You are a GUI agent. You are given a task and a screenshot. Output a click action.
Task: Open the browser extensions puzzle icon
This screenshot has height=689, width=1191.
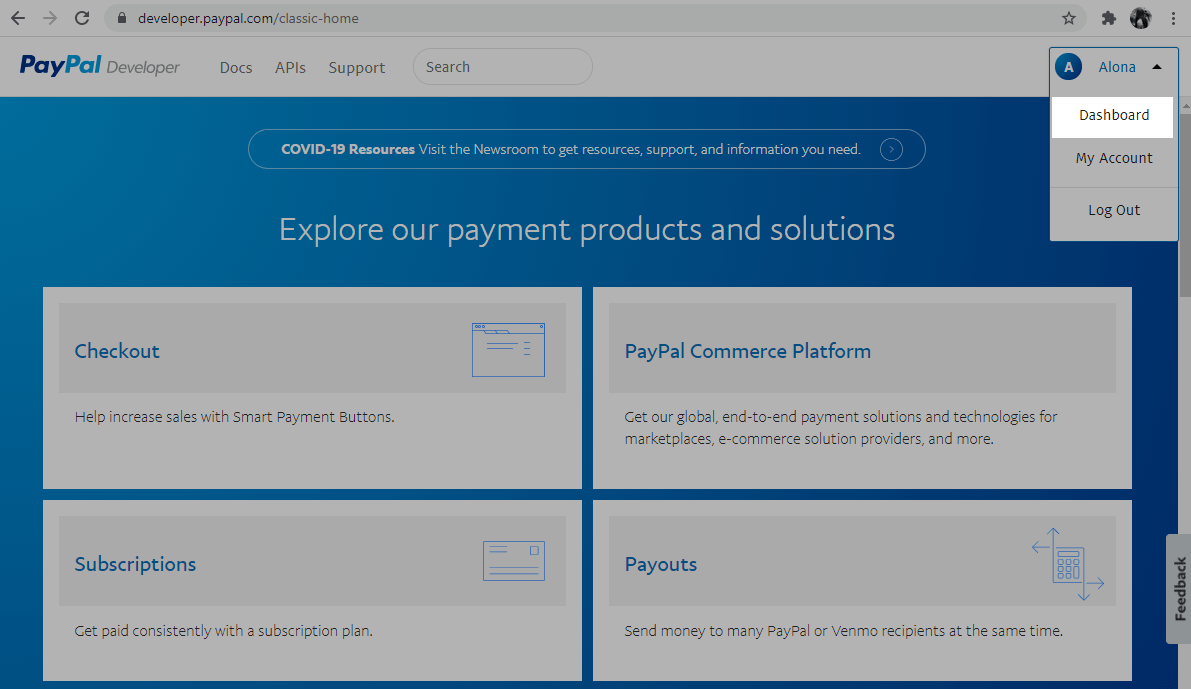click(x=1108, y=18)
